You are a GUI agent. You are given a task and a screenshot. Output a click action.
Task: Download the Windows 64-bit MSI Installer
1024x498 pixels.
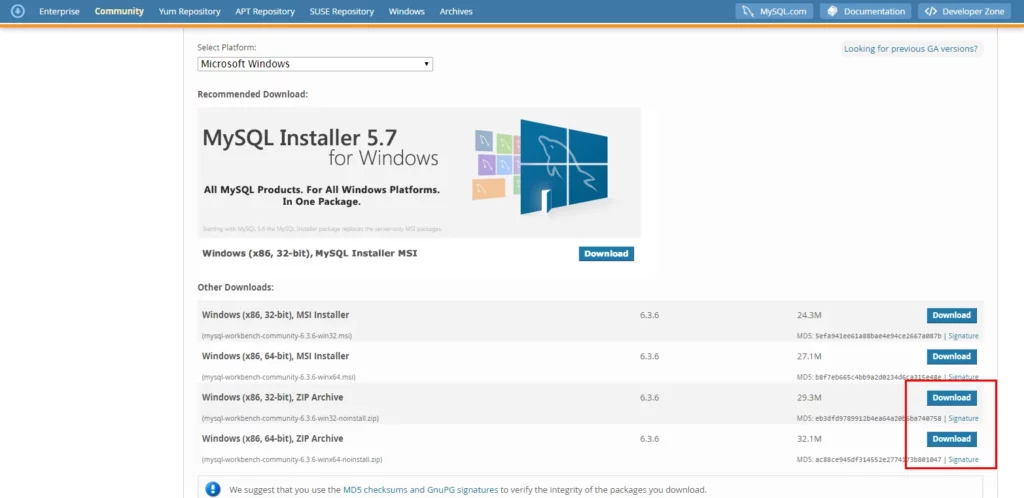pyautogui.click(x=952, y=356)
